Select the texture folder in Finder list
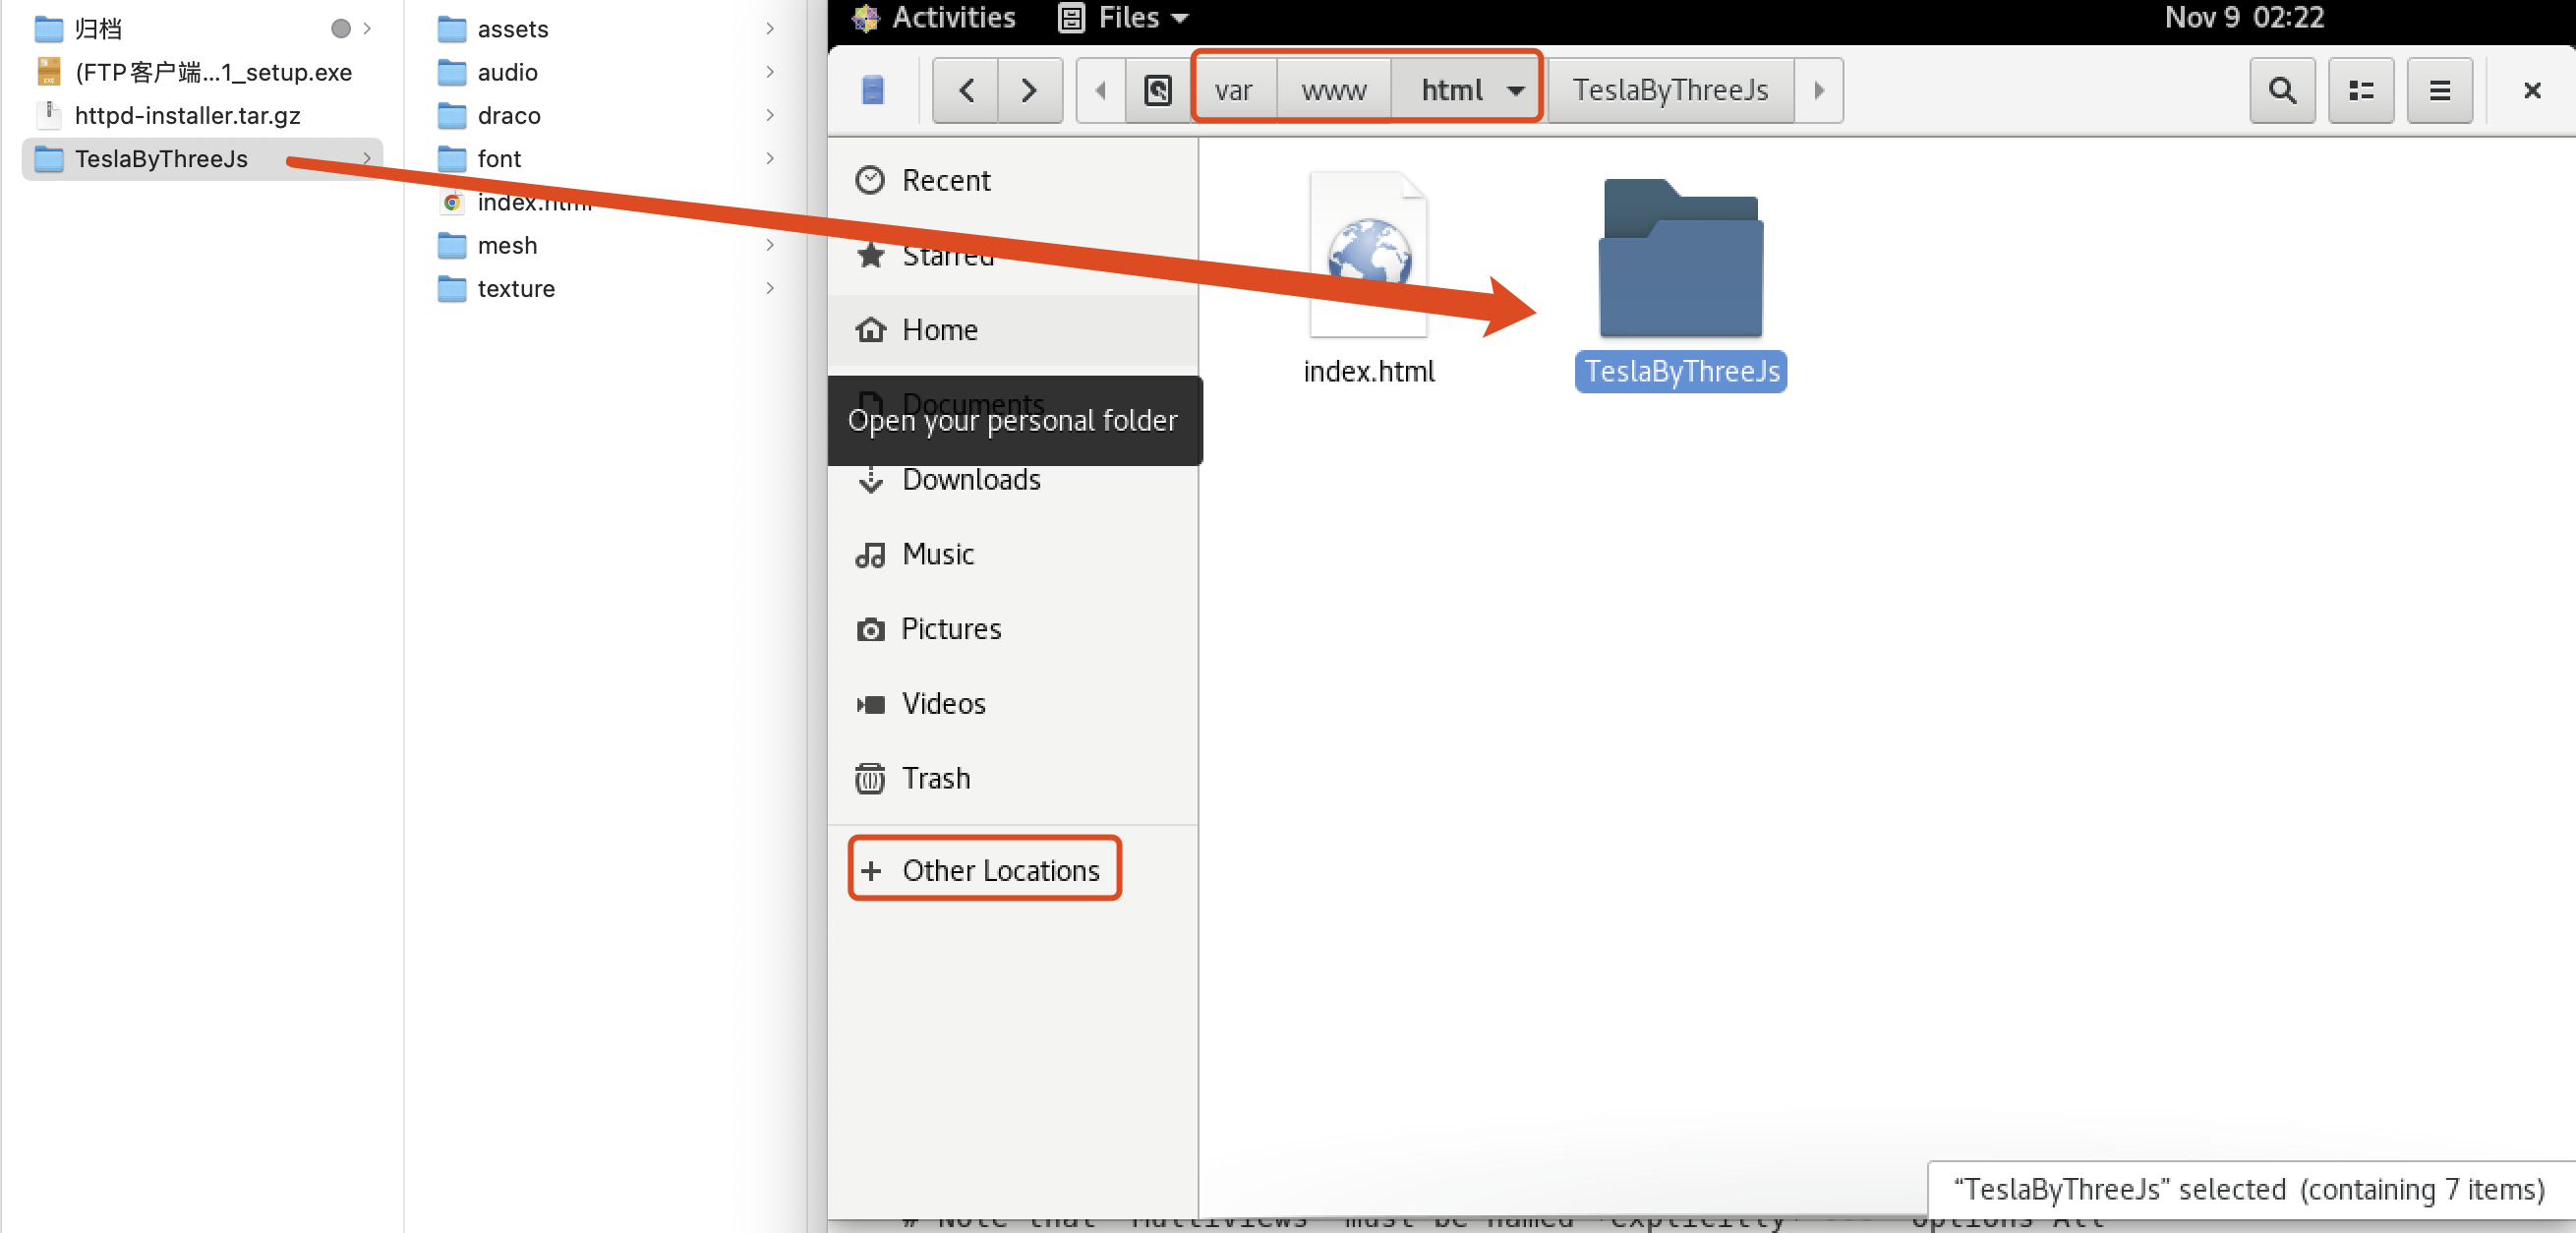 515,288
